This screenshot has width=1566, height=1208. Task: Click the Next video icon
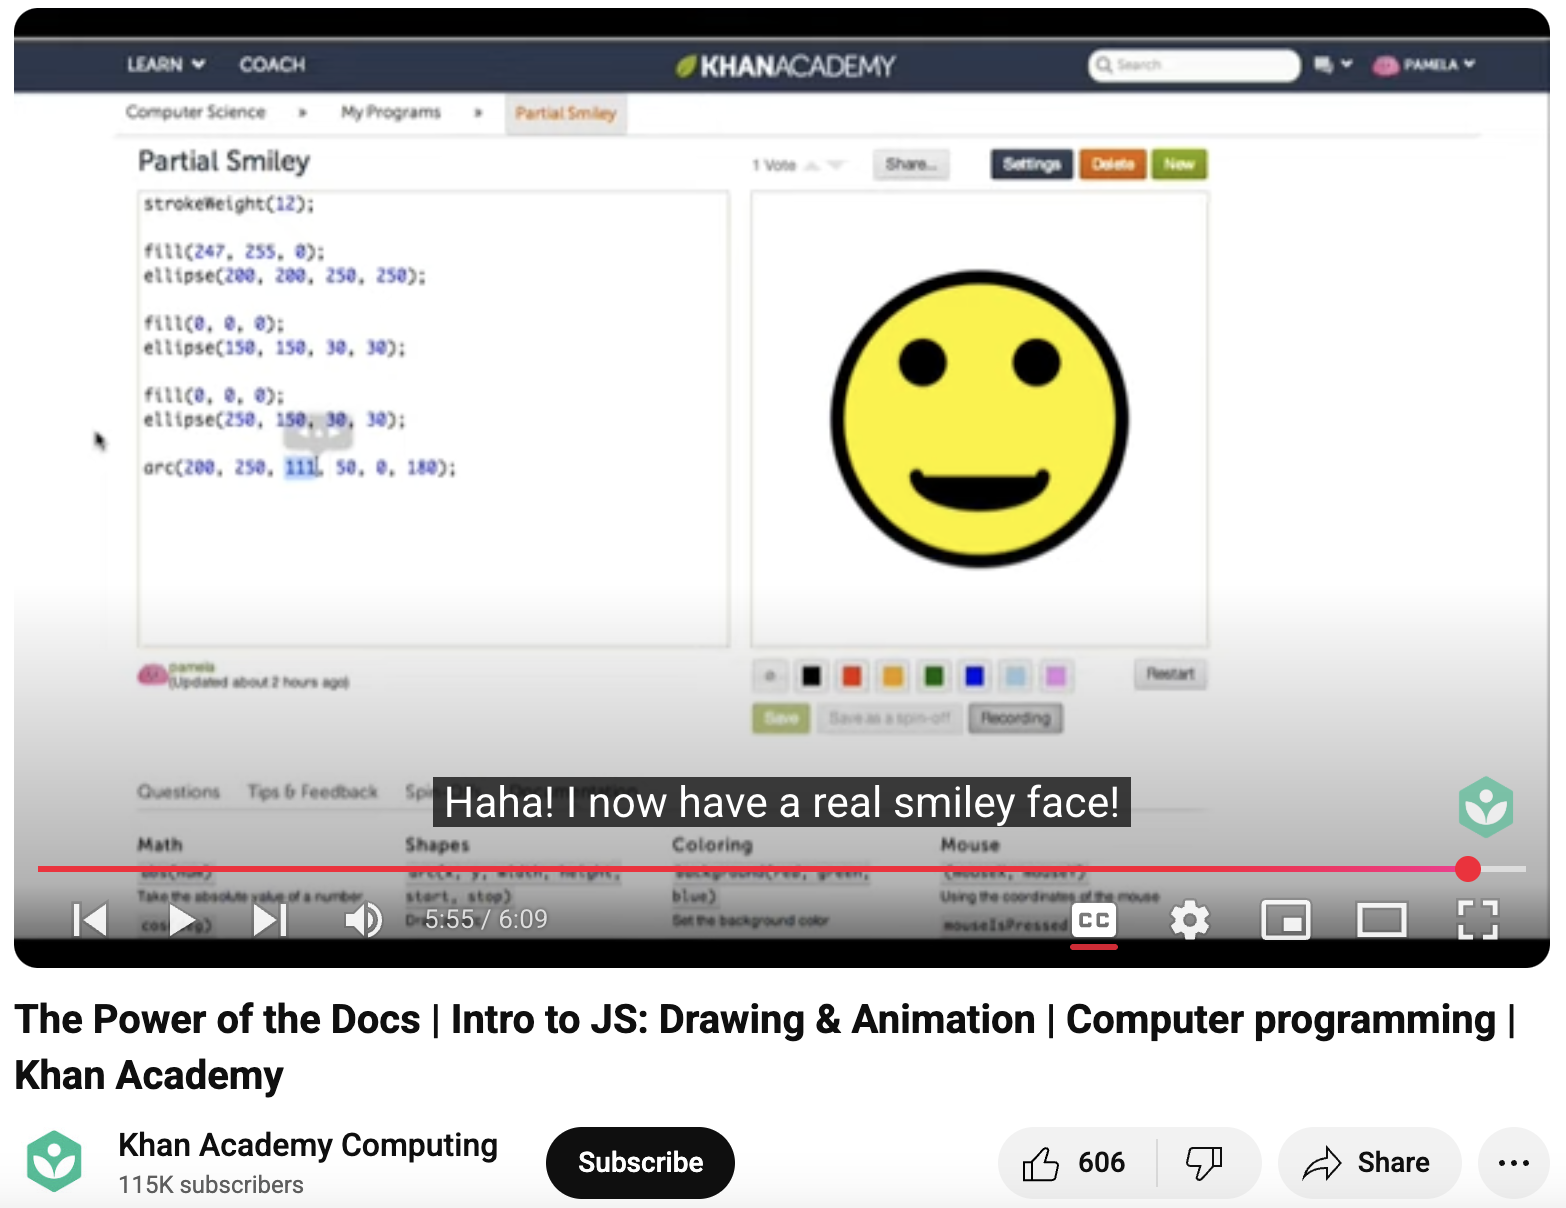point(268,920)
